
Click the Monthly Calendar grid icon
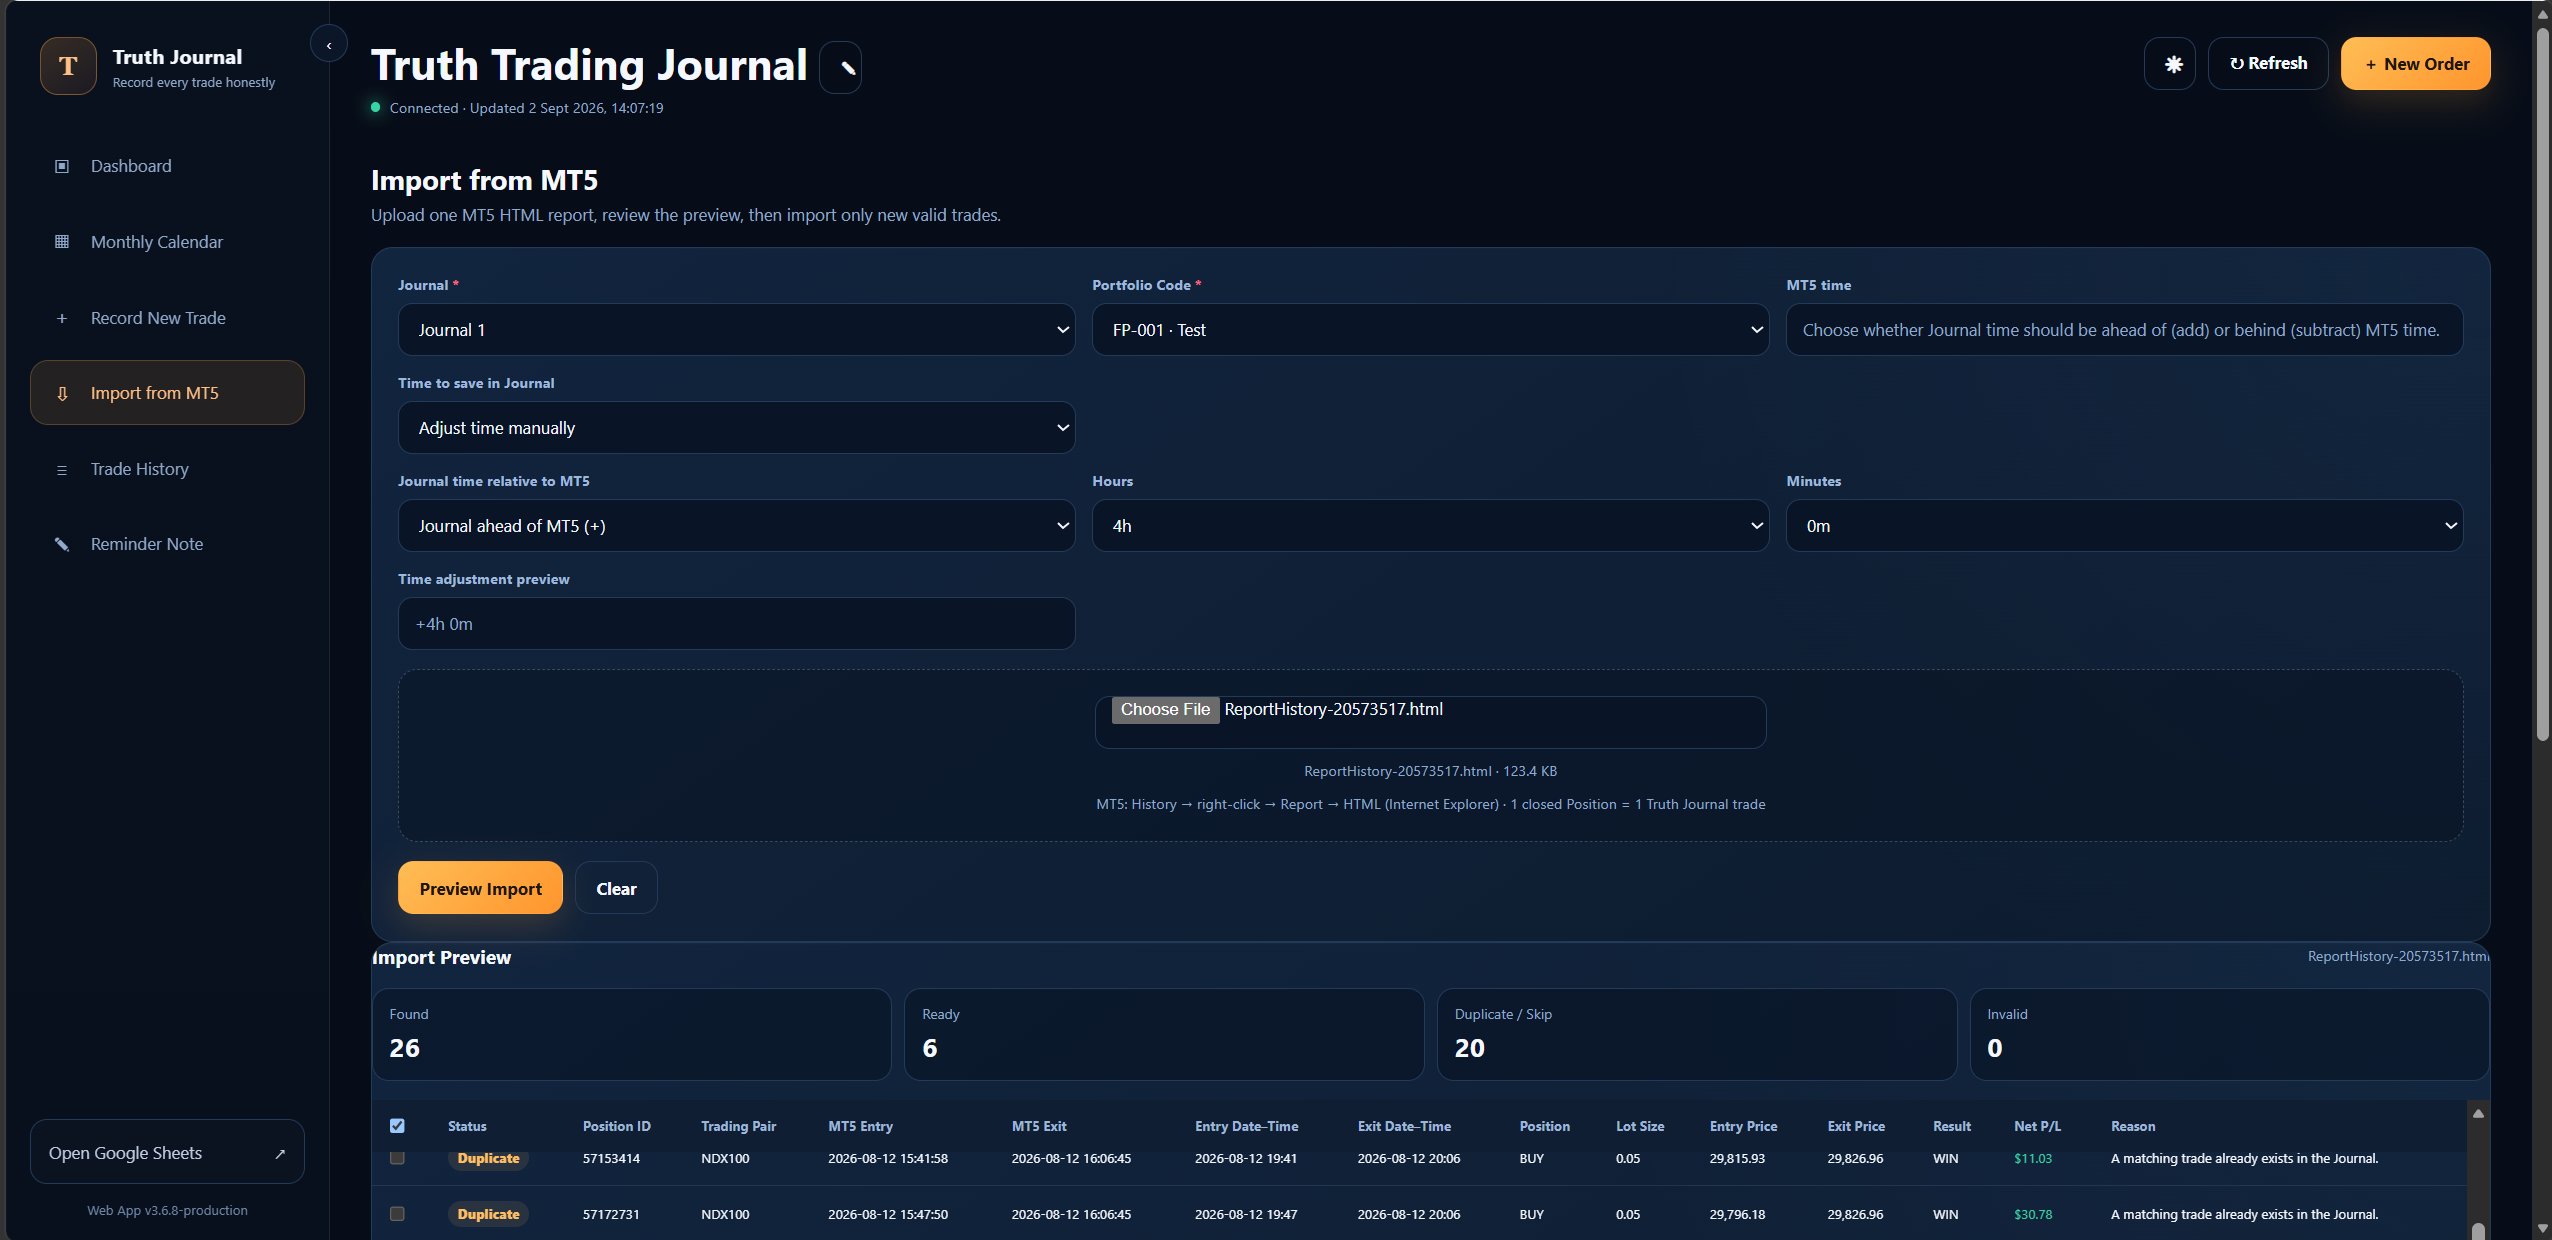pyautogui.click(x=62, y=242)
